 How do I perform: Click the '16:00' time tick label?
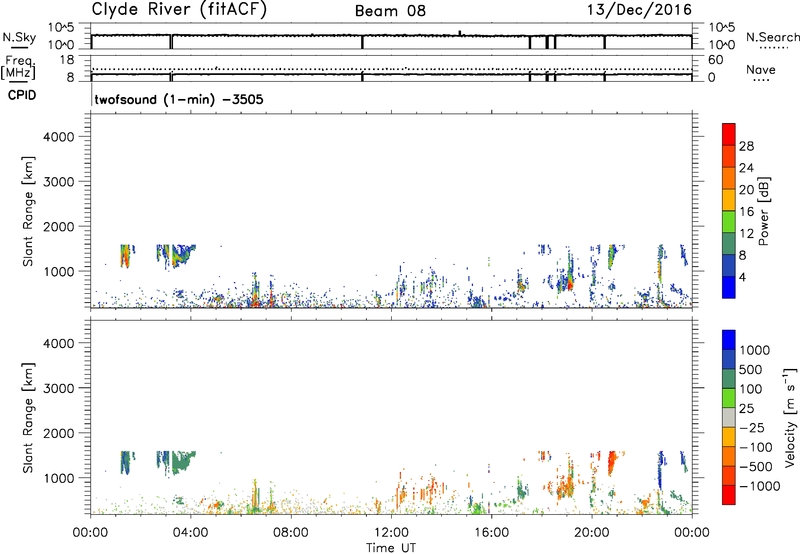(x=491, y=533)
